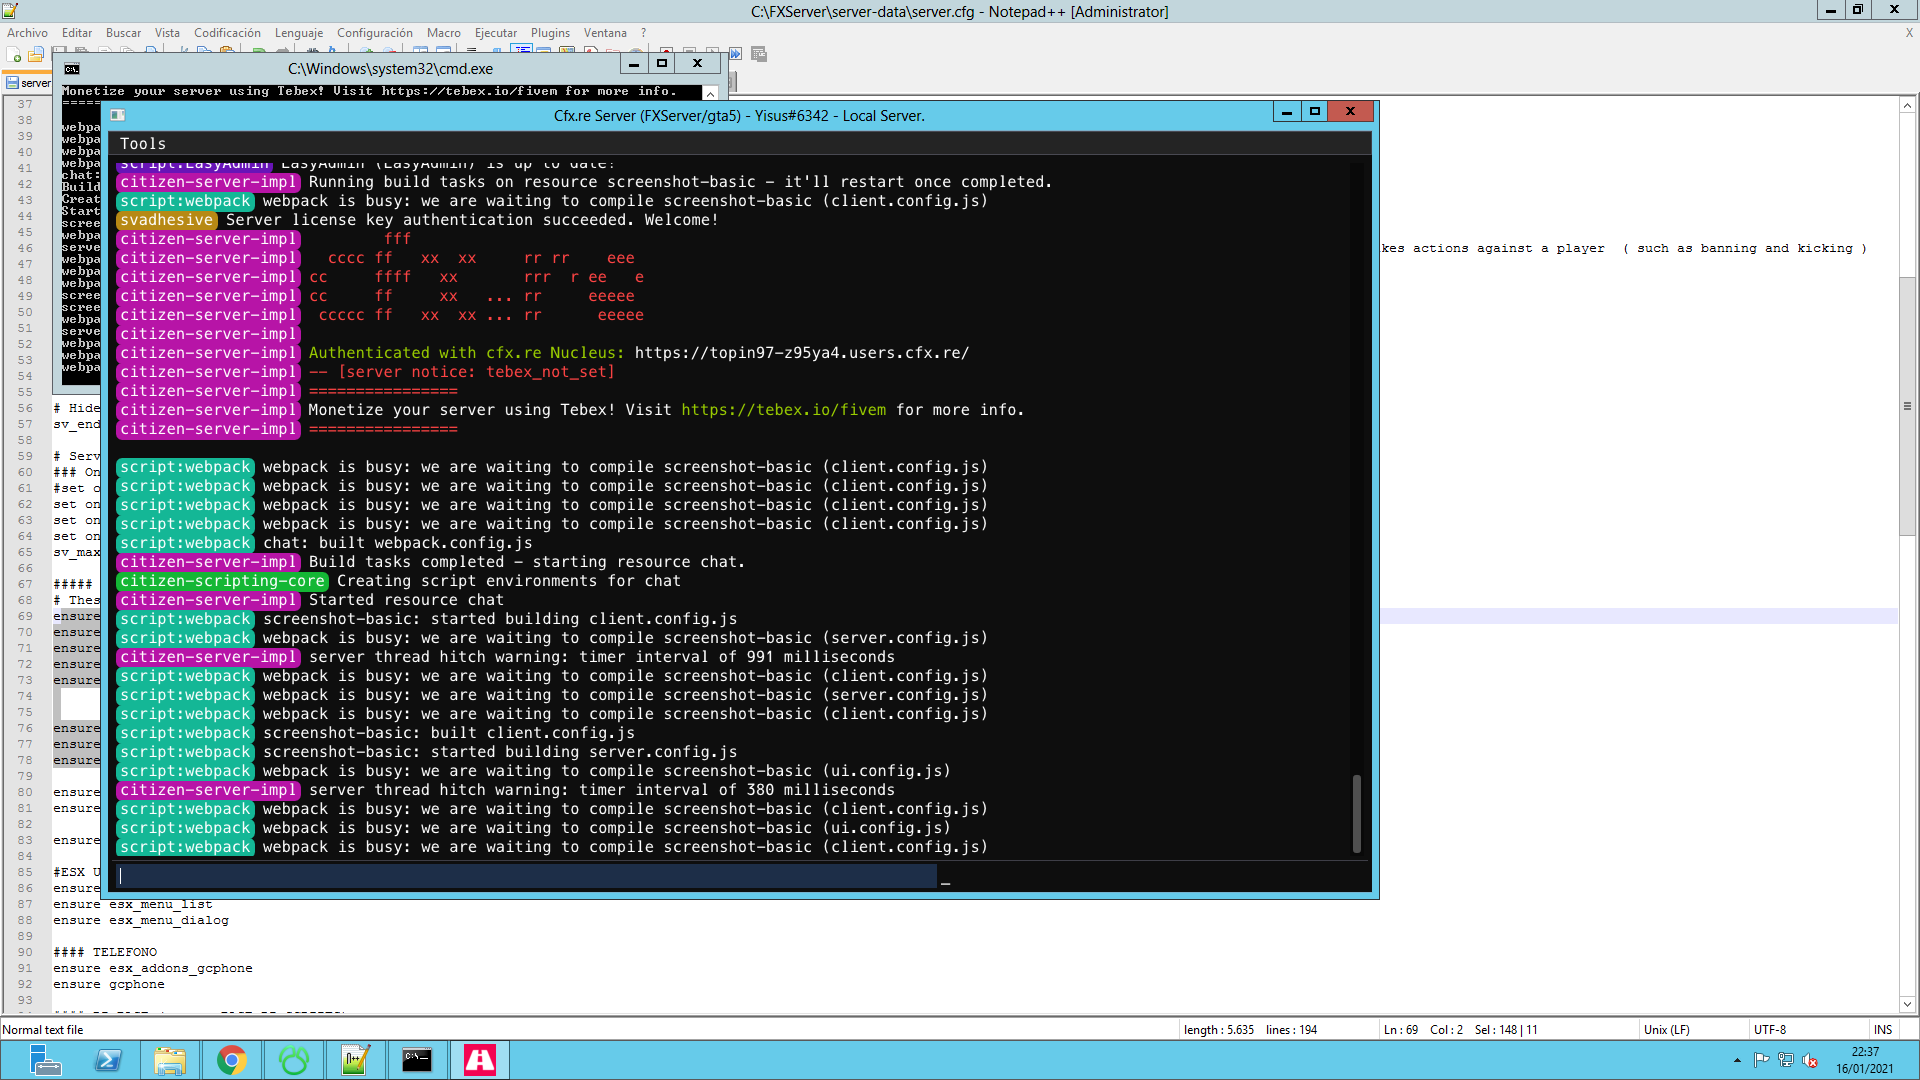Click the Open file toolbar icon in Notepad++

(37, 54)
